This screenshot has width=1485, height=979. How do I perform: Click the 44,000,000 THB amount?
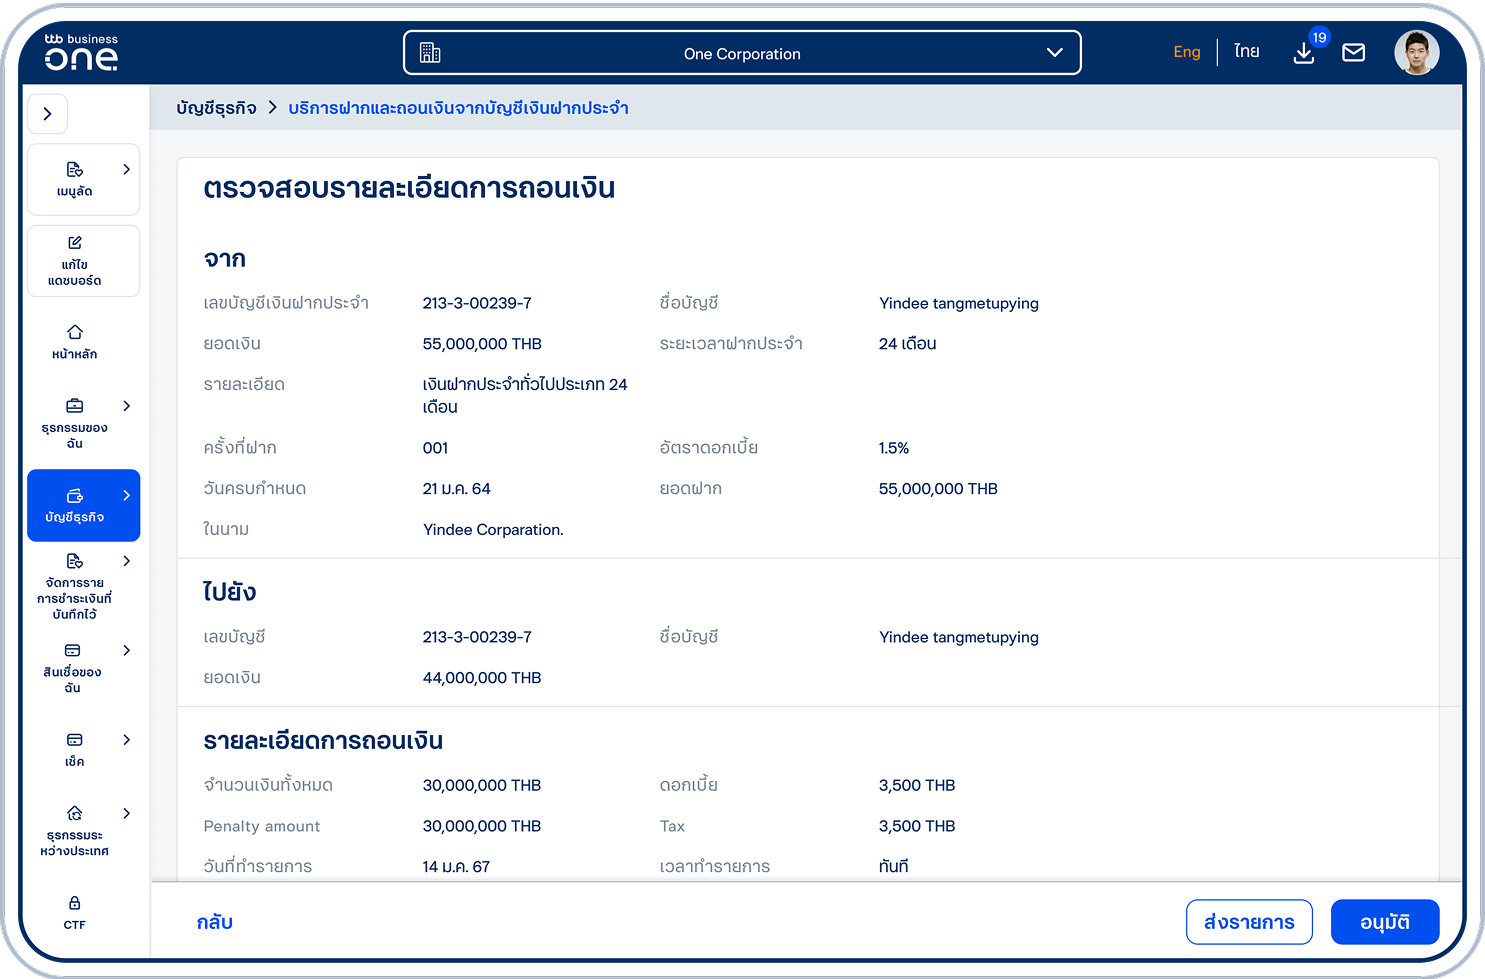(482, 678)
